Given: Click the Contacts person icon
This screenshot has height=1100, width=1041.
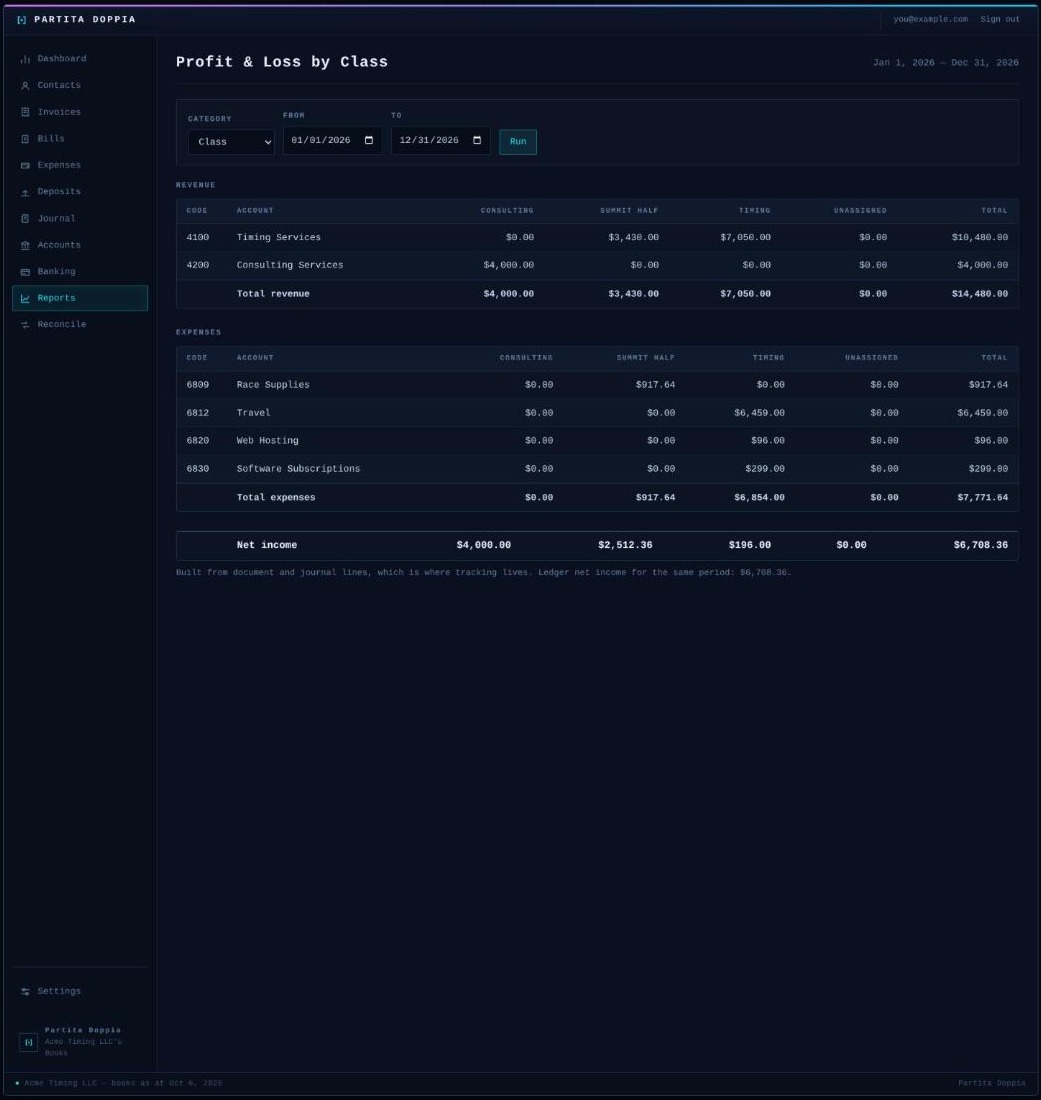Looking at the screenshot, I should tap(25, 86).
